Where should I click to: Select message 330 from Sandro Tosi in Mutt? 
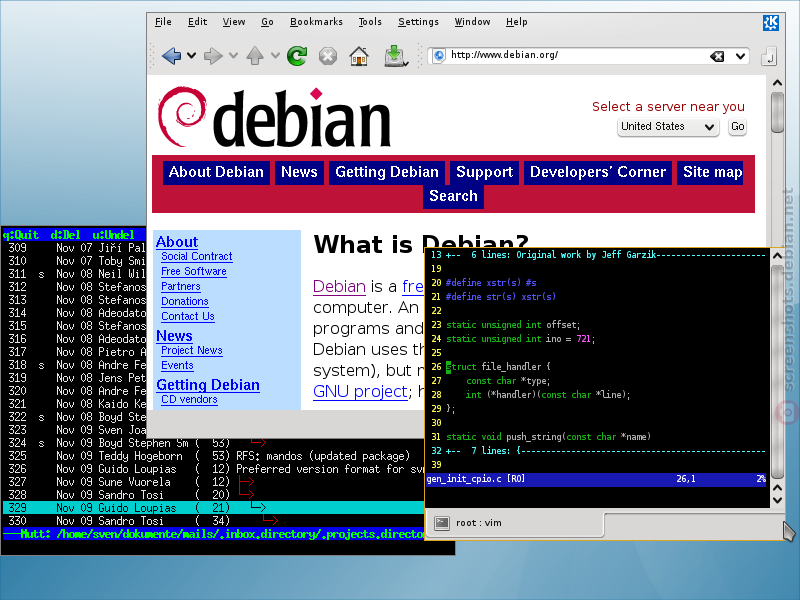click(213, 520)
